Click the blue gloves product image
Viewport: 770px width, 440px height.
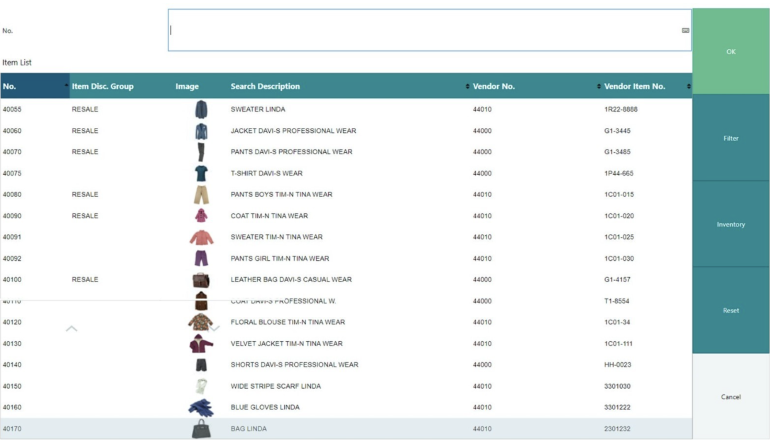(x=201, y=407)
